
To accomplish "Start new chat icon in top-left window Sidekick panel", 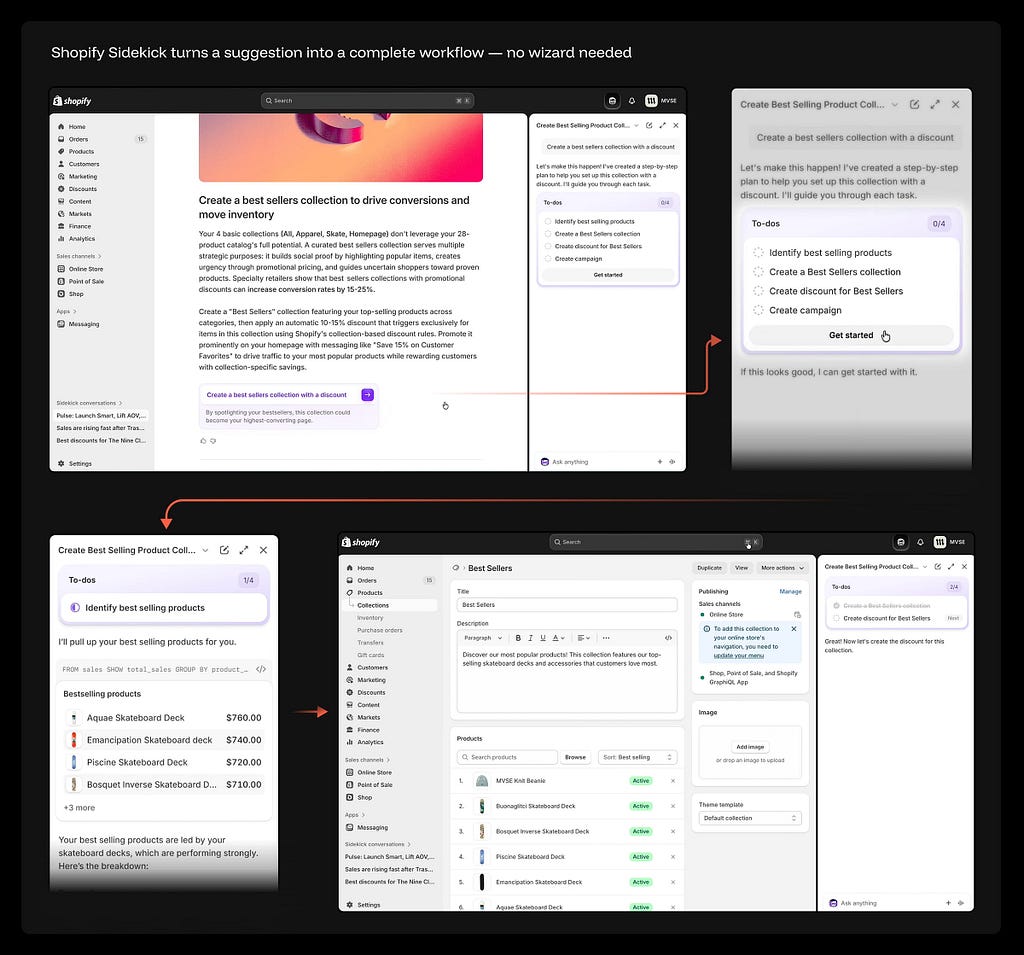I will pyautogui.click(x=649, y=125).
